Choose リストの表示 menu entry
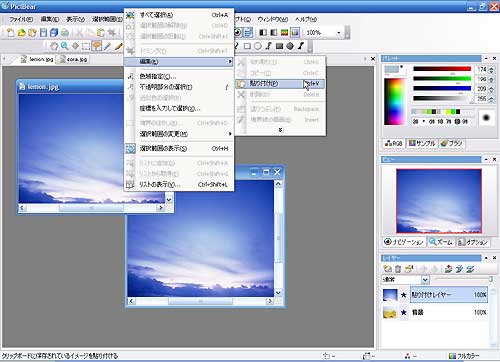Viewport: 500px width, 362px height. pyautogui.click(x=179, y=184)
